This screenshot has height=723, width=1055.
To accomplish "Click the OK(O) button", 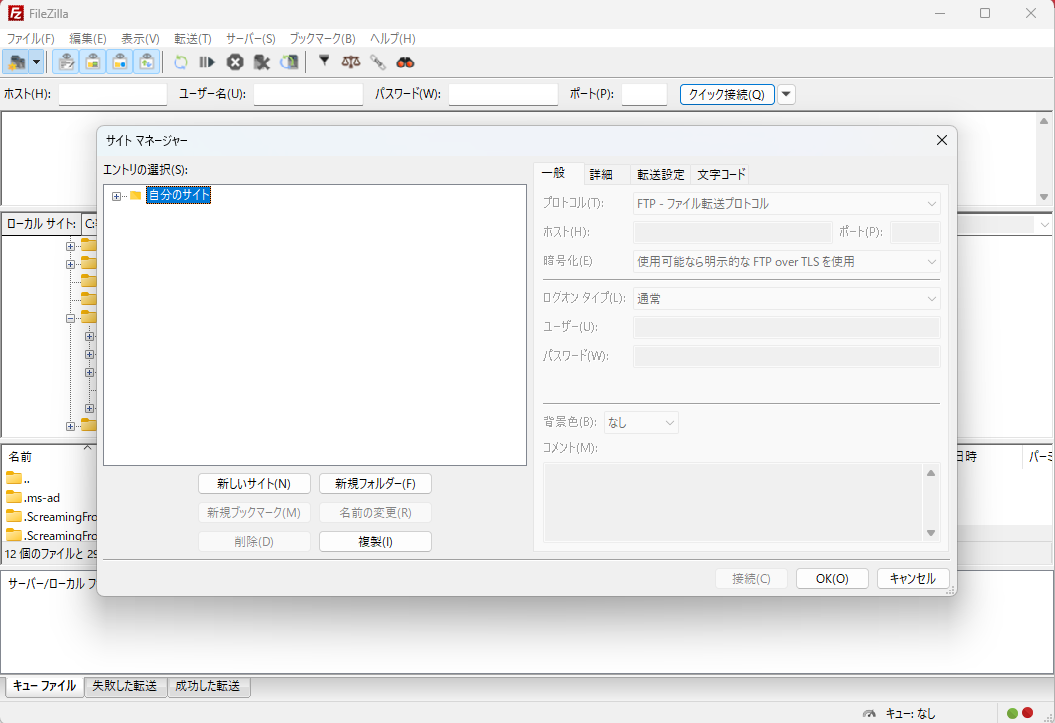I will pos(832,578).
